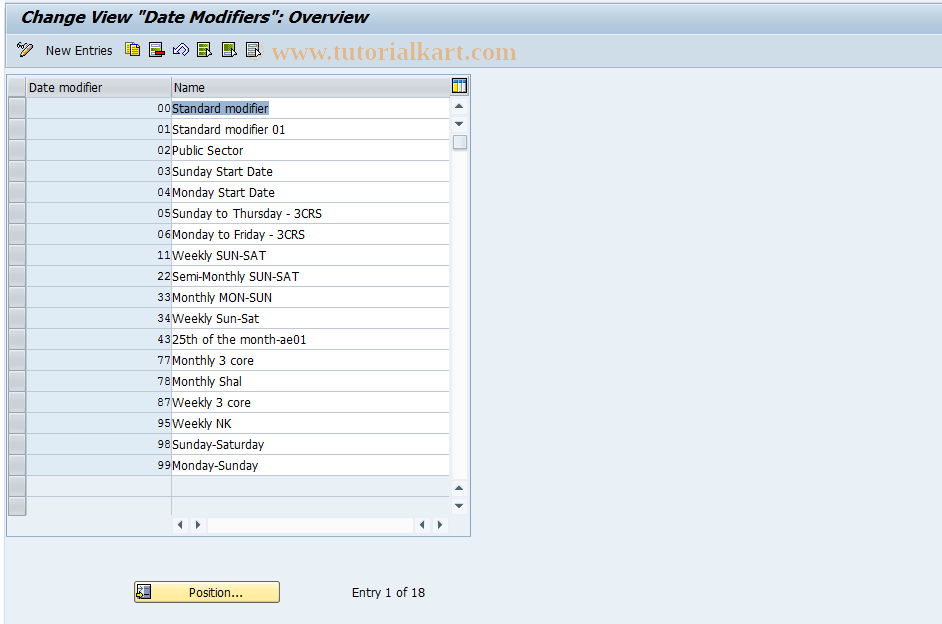Viewport: 942px width, 624px height.
Task: Select the row selector for Semi-Monthly SUN-SAT
Action: (x=17, y=276)
